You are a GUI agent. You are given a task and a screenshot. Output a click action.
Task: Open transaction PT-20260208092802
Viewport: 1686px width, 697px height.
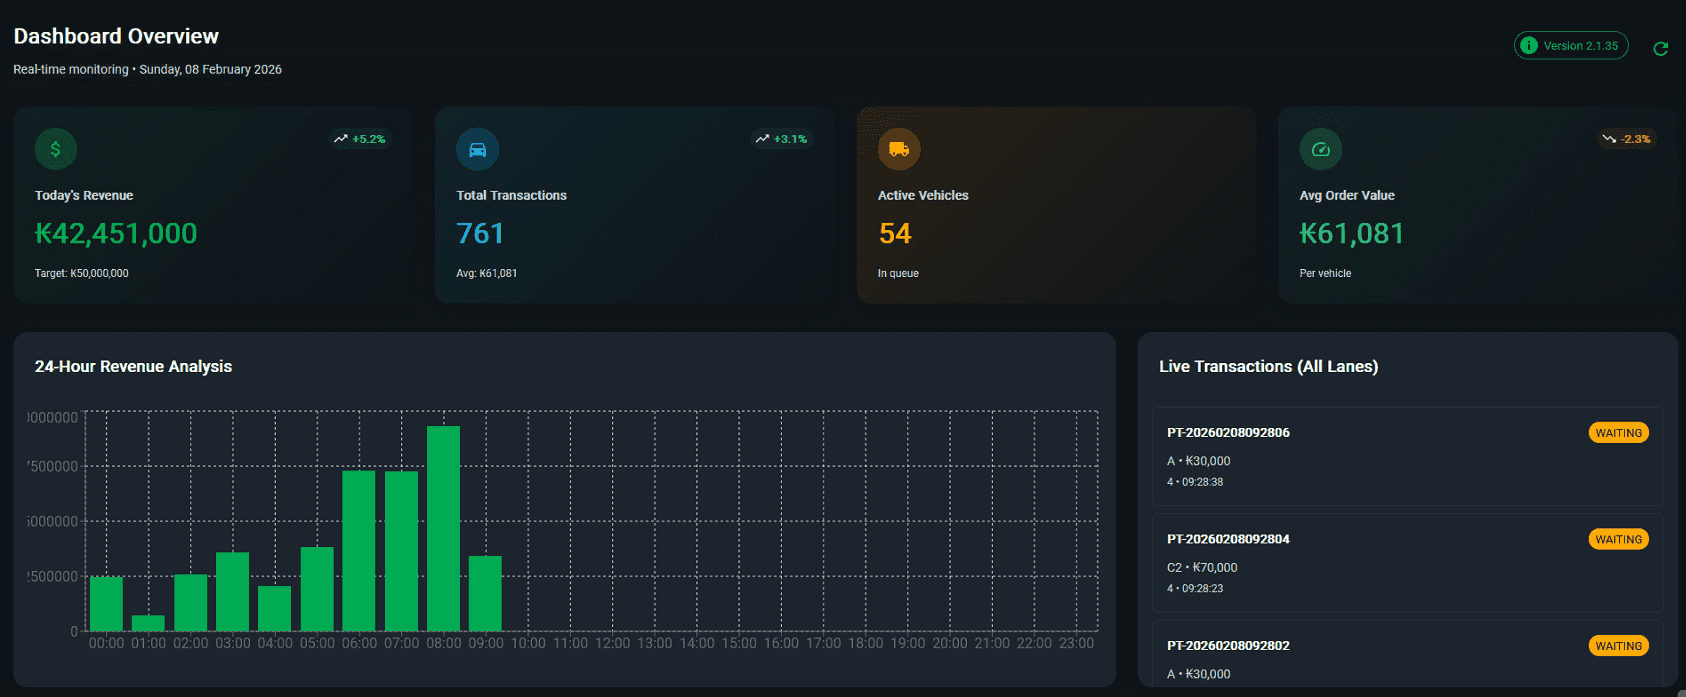pyautogui.click(x=1407, y=654)
